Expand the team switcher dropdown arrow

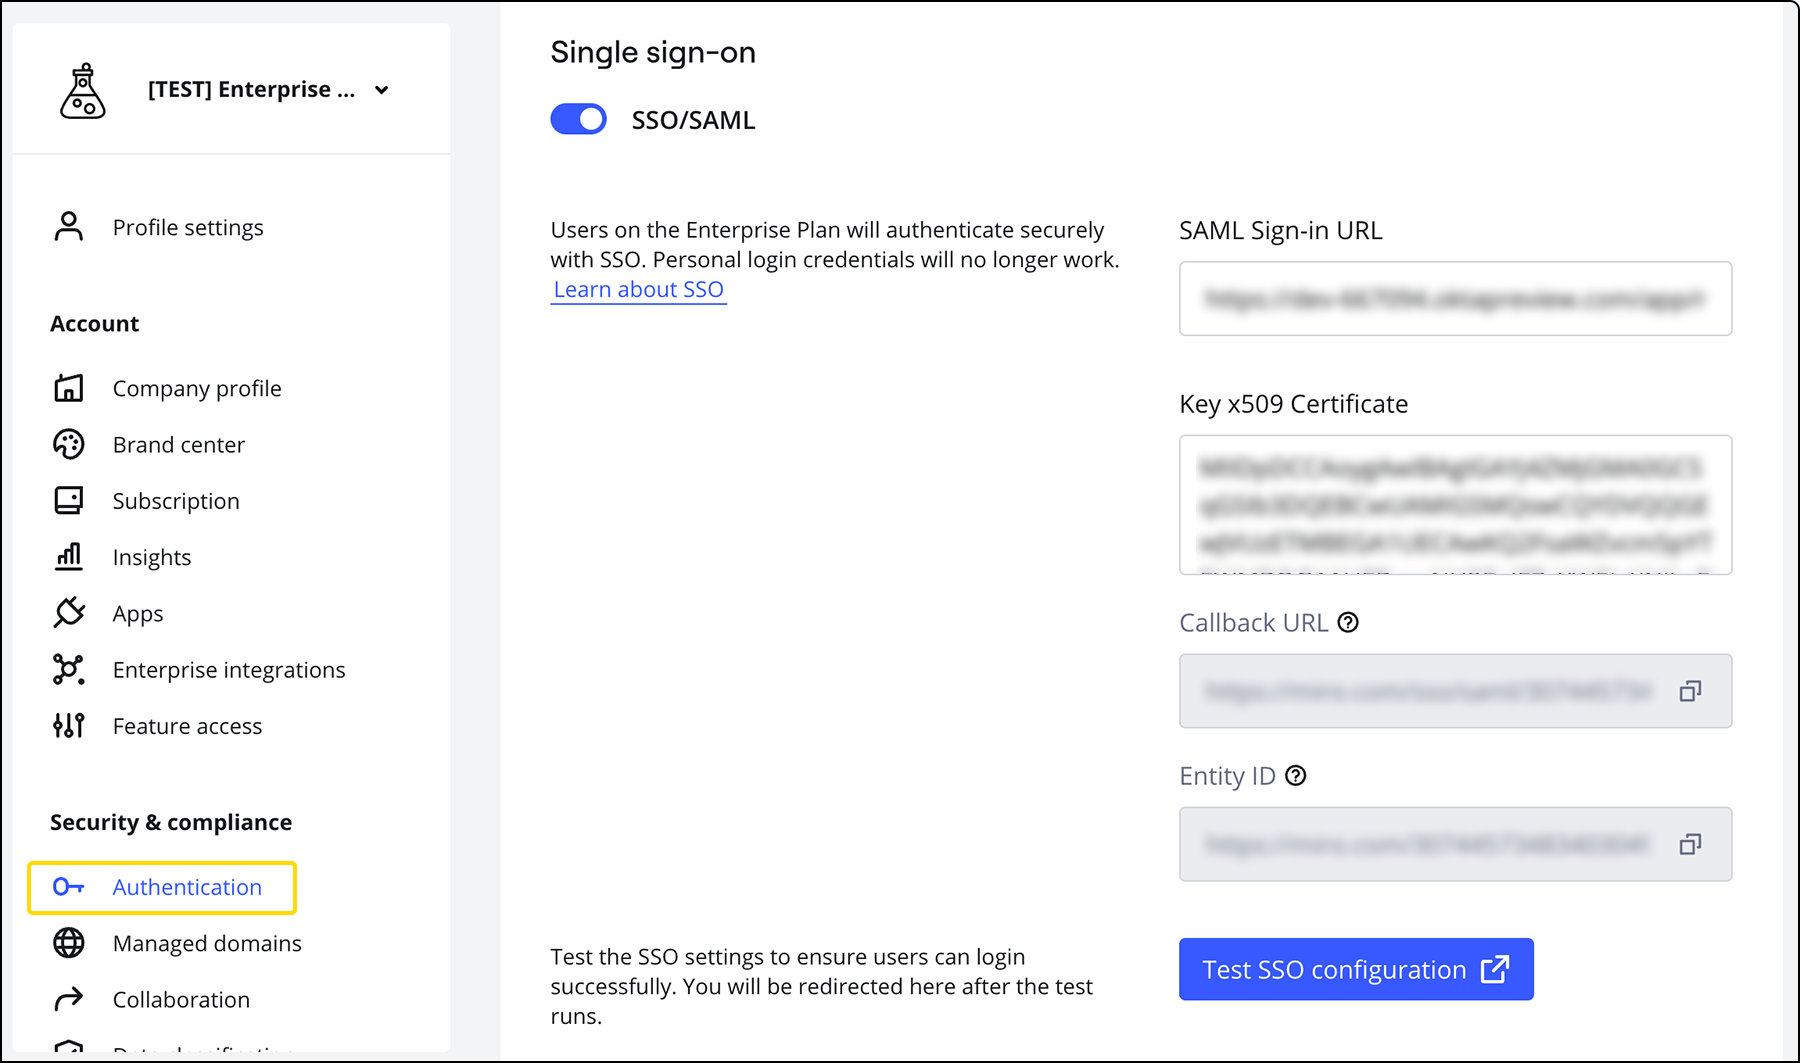381,90
